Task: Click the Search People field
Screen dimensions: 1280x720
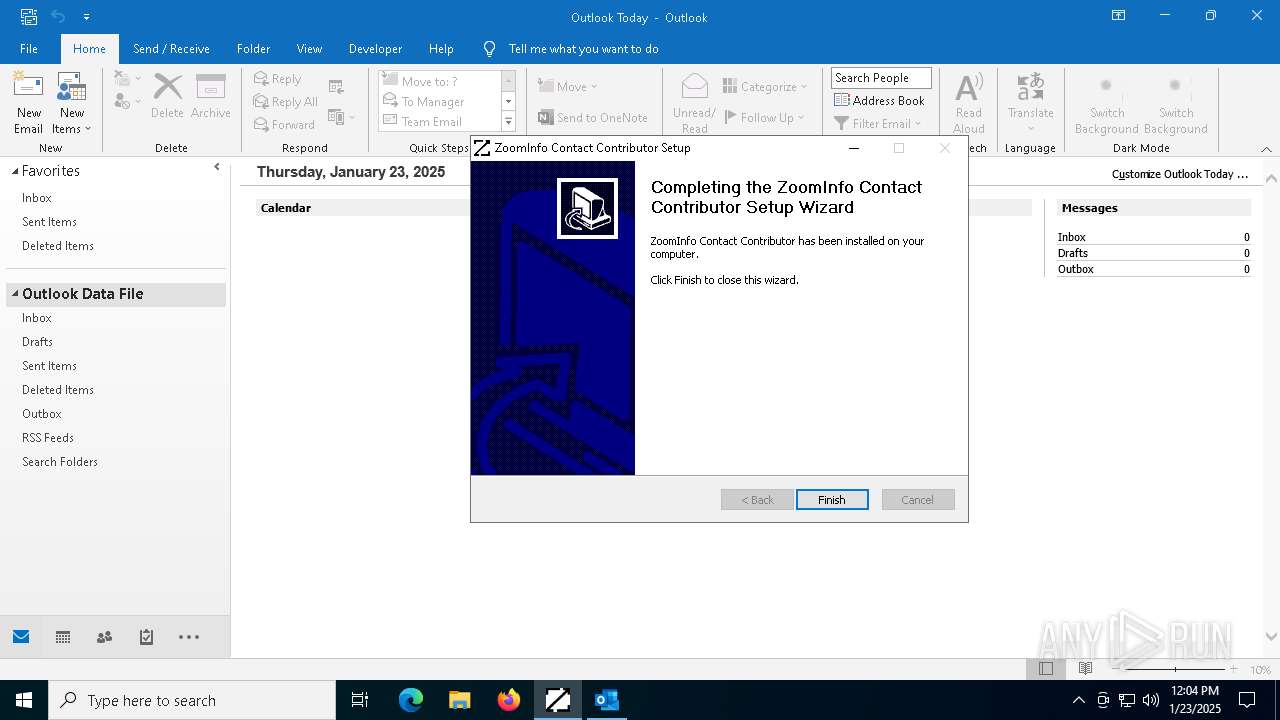Action: (x=881, y=78)
